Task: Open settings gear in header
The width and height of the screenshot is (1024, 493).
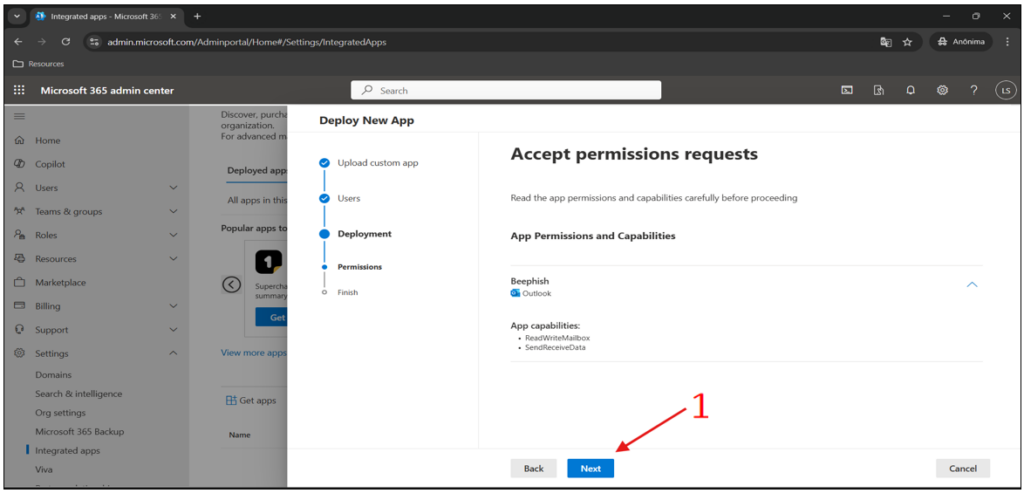Action: 942,91
